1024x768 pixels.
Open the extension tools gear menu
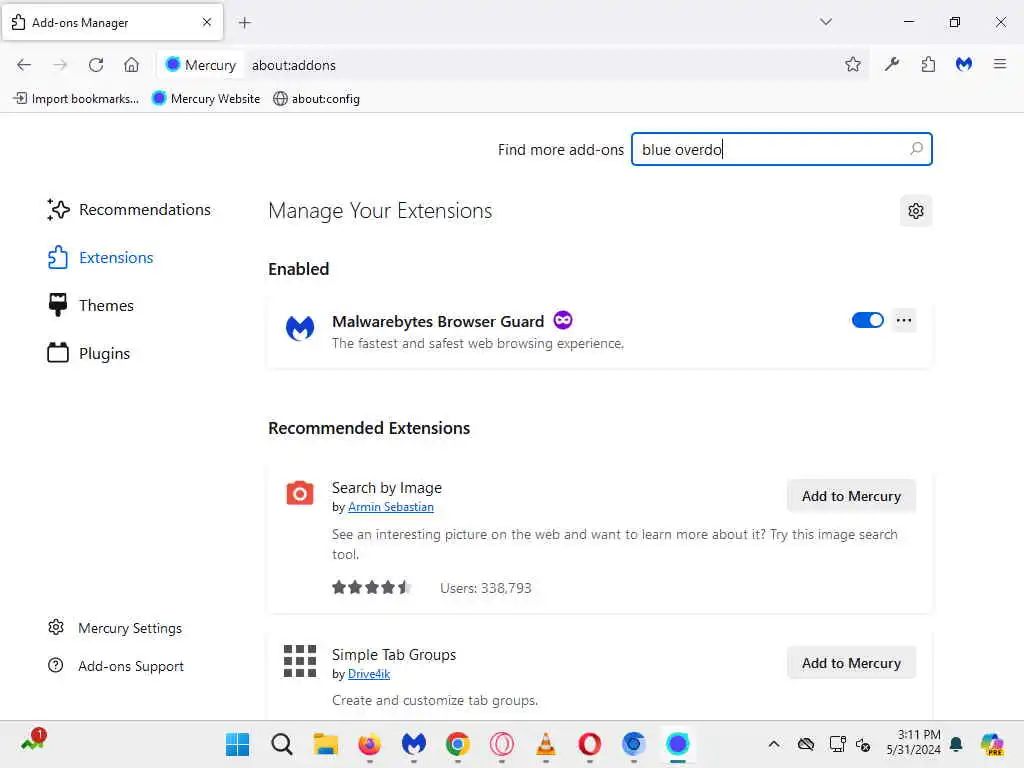click(916, 211)
